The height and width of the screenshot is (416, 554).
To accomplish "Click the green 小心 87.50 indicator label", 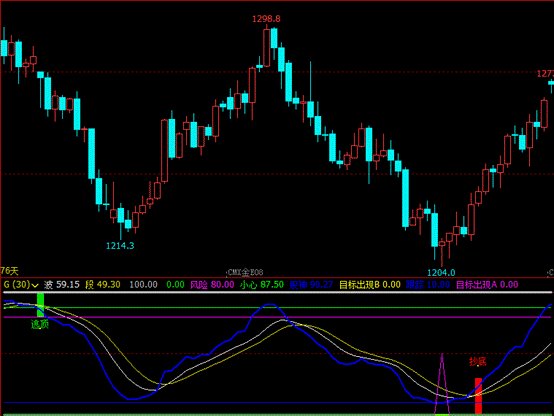I will coord(261,285).
